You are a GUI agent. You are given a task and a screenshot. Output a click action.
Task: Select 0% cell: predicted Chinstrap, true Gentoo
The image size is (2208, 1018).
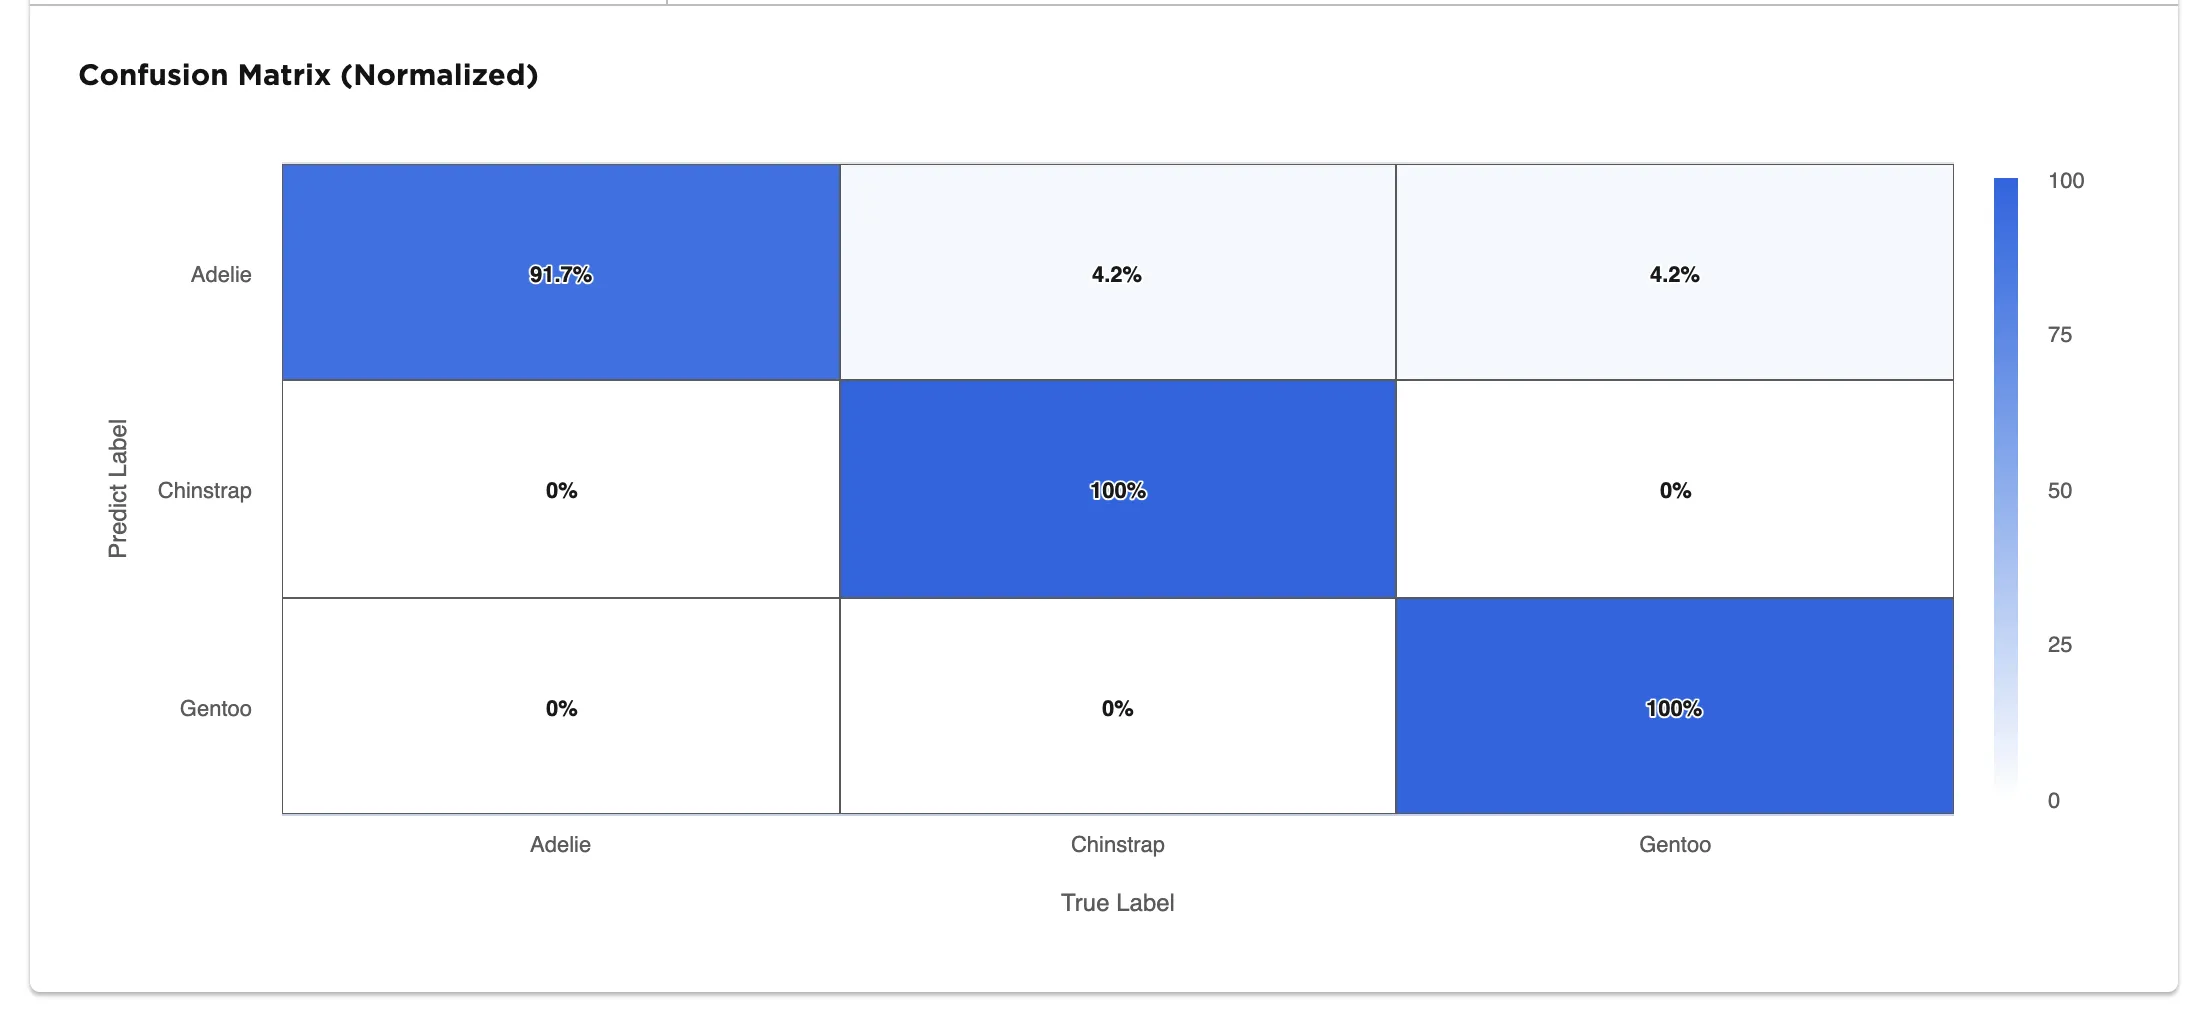(x=1674, y=490)
